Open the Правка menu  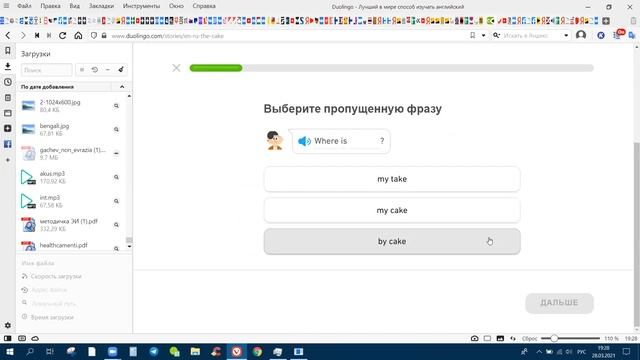(x=50, y=6)
